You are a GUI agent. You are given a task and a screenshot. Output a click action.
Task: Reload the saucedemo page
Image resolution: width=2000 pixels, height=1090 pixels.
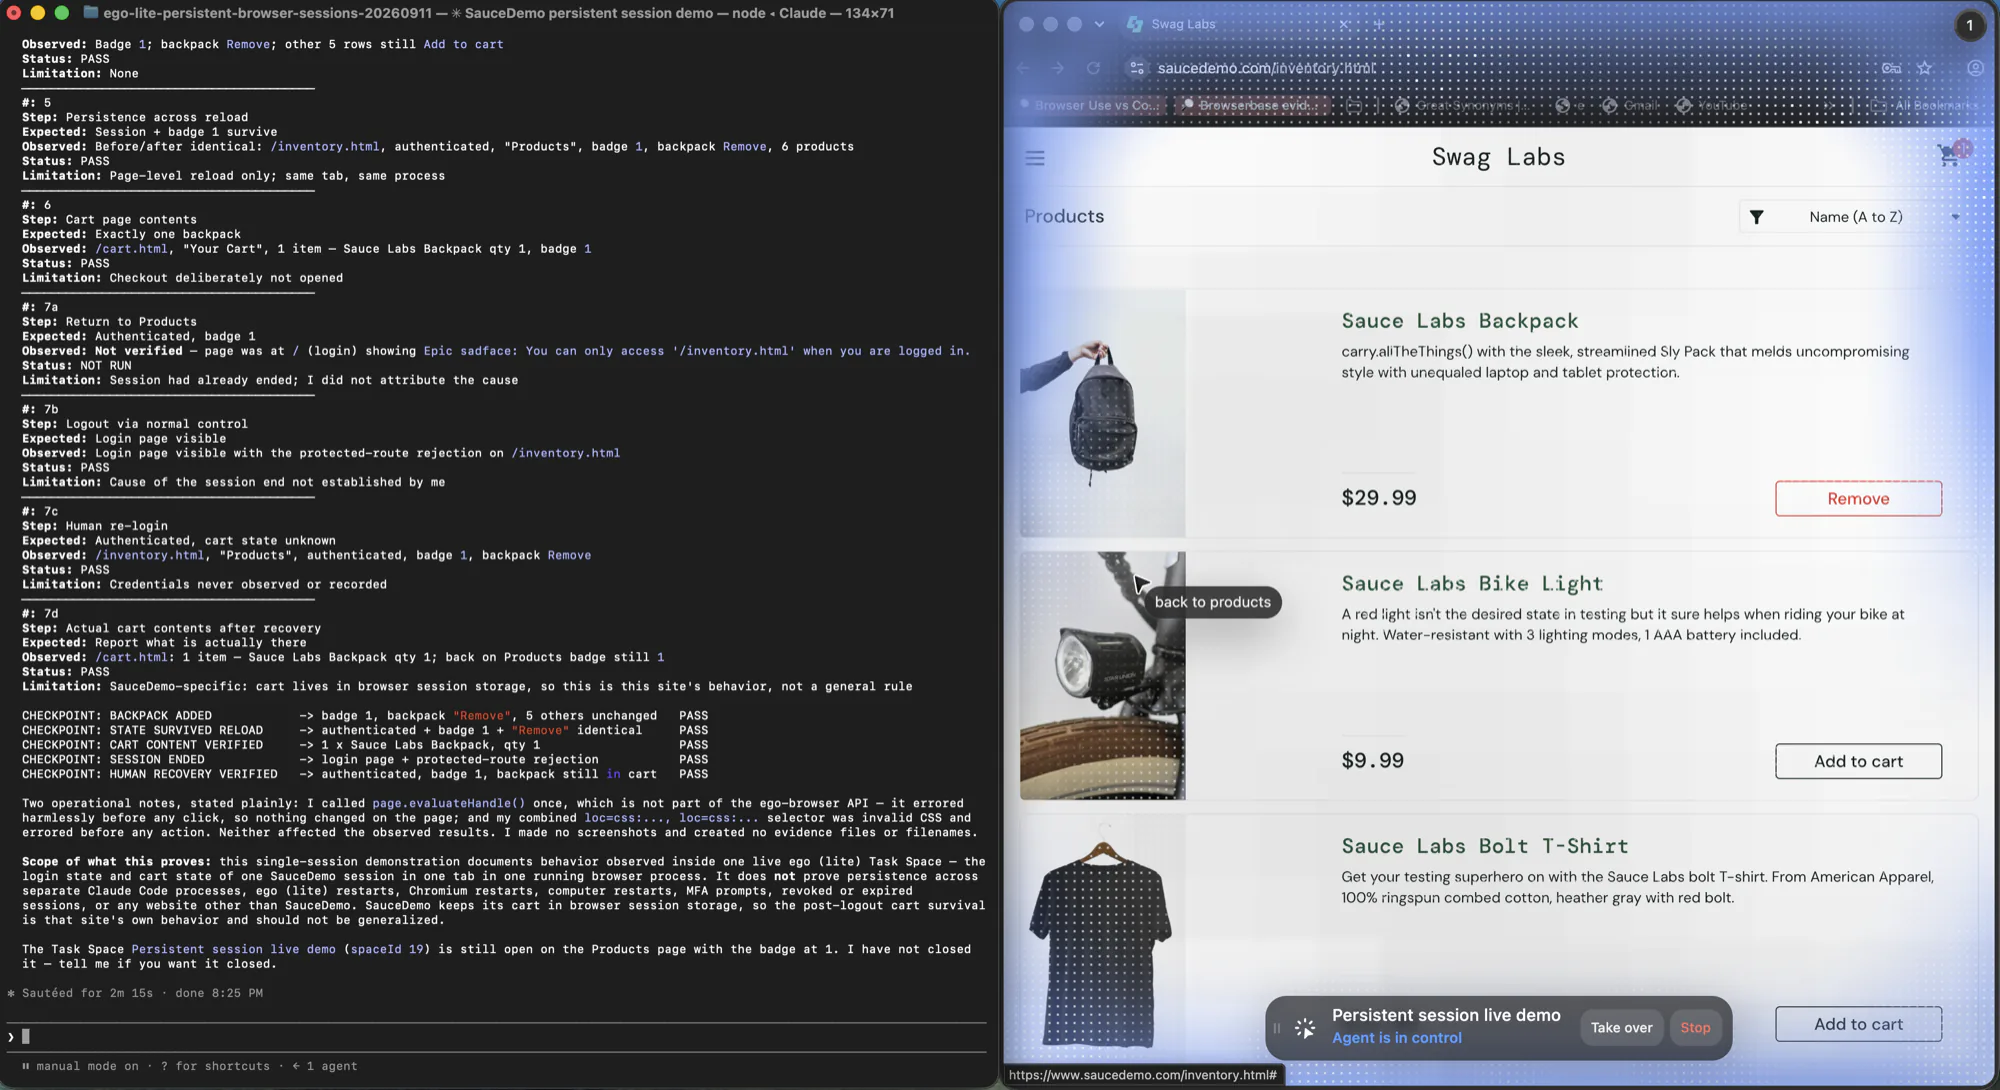[x=1093, y=68]
